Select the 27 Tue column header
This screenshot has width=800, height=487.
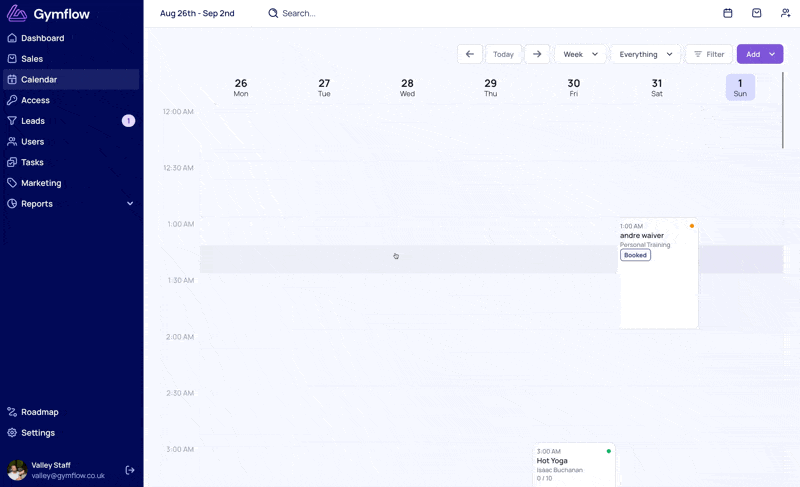[324, 87]
